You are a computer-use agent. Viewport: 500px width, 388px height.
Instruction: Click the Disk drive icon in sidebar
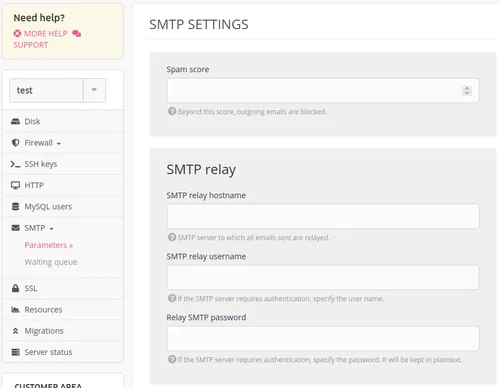(15, 121)
